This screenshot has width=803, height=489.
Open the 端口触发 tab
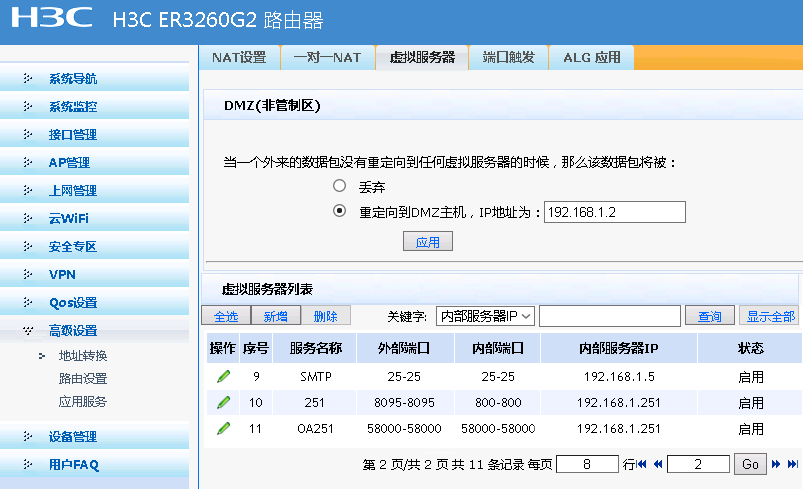[508, 57]
